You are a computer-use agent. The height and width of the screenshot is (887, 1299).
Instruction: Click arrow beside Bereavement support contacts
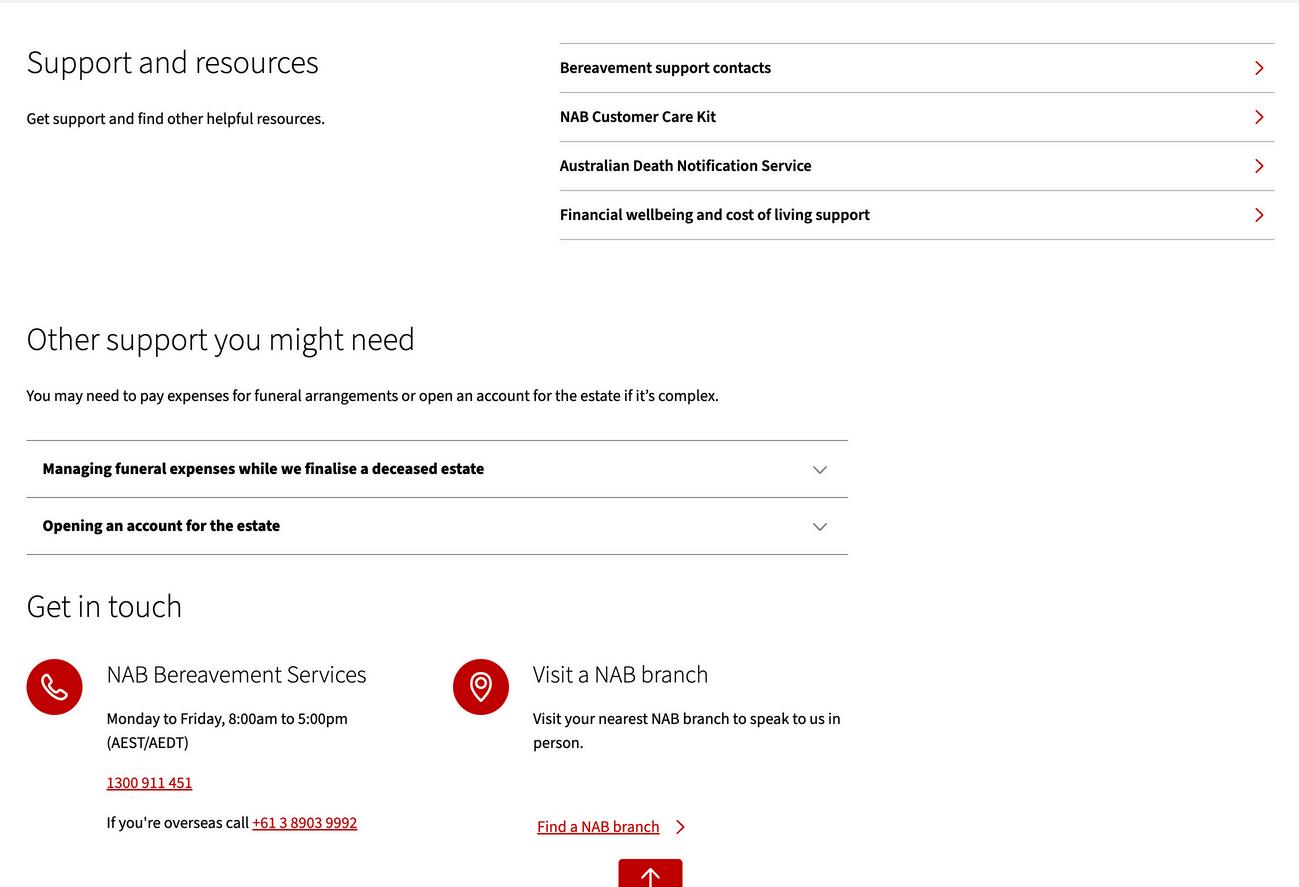pyautogui.click(x=1259, y=68)
